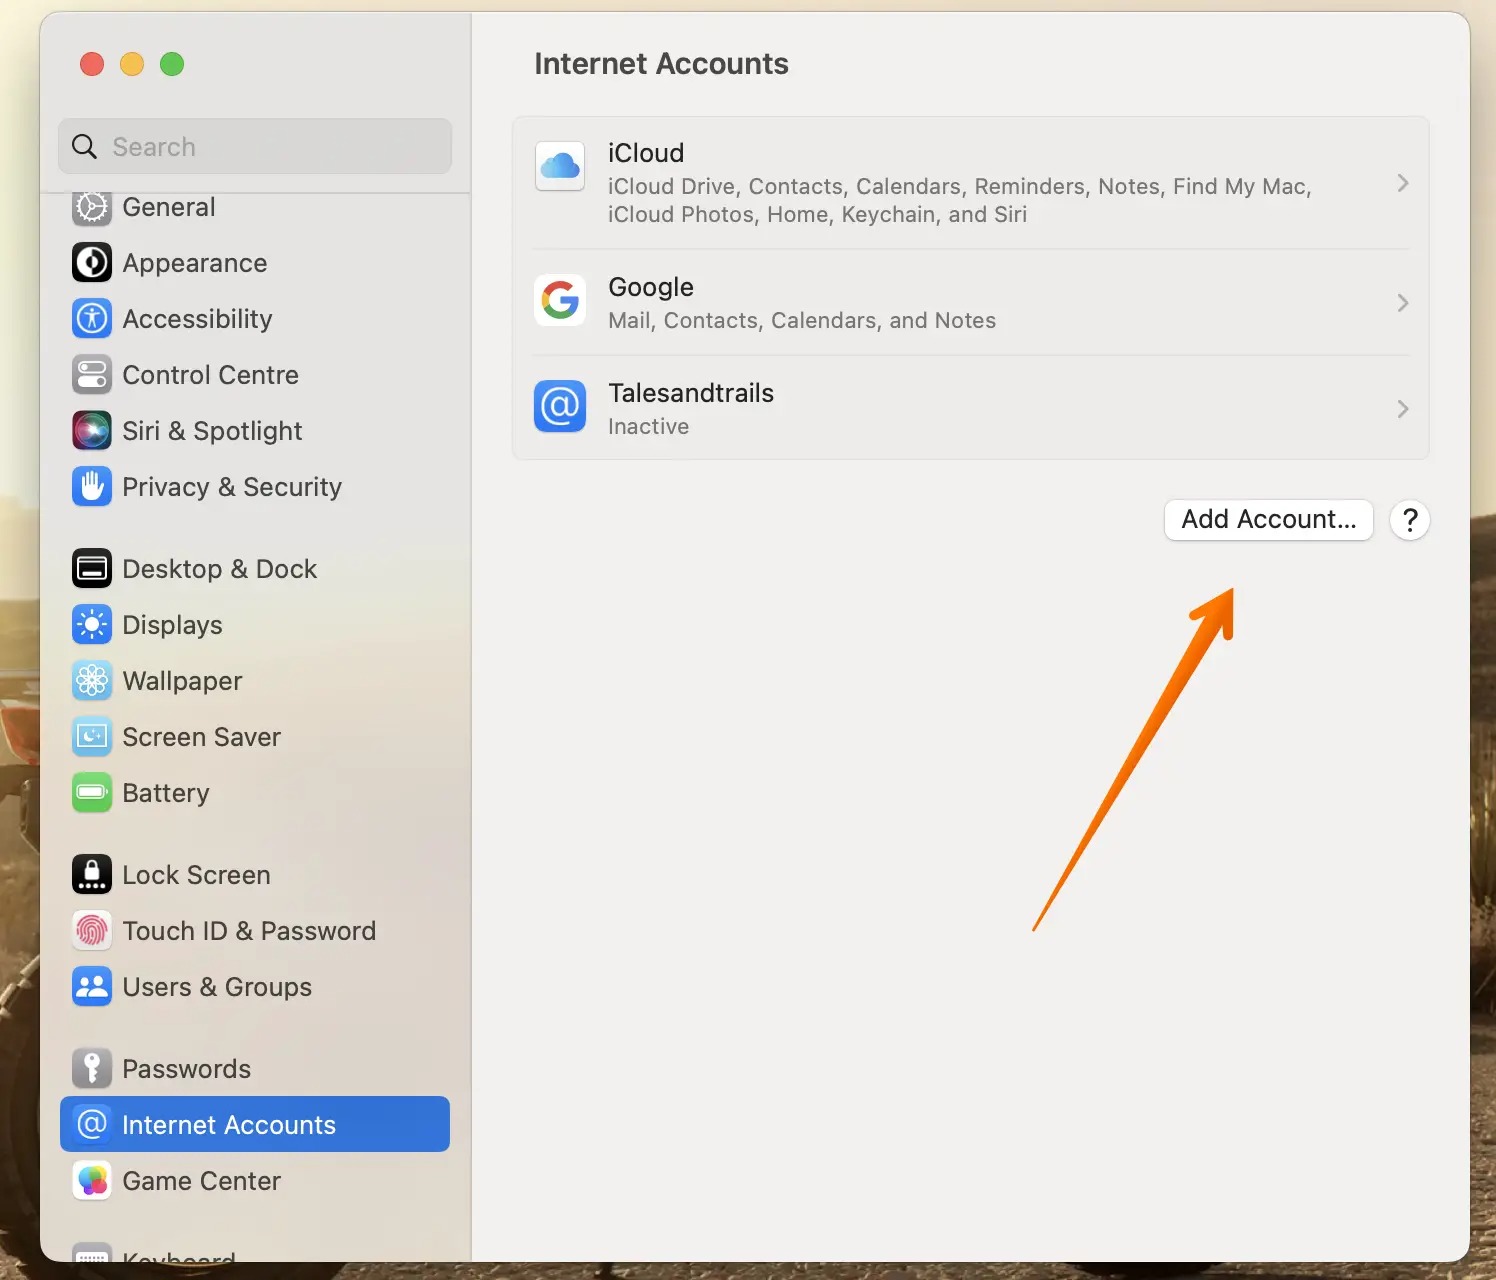The height and width of the screenshot is (1280, 1496).
Task: Open Talesandtrails account chevron
Action: click(1402, 409)
